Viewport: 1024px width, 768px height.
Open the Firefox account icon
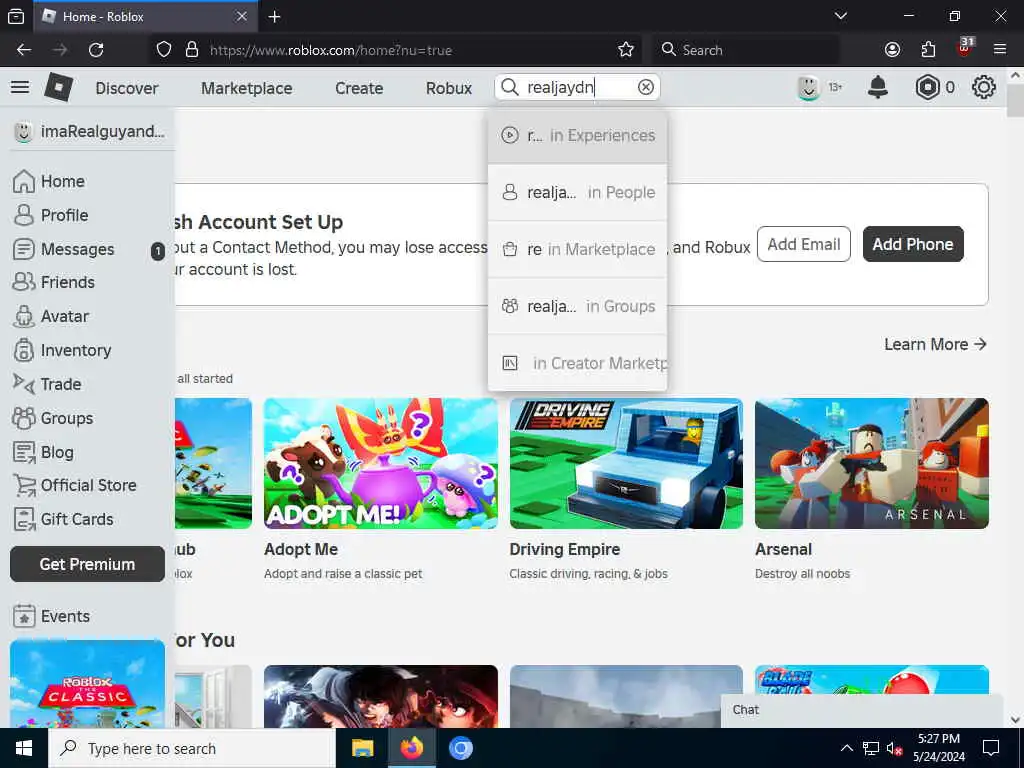pyautogui.click(x=892, y=50)
